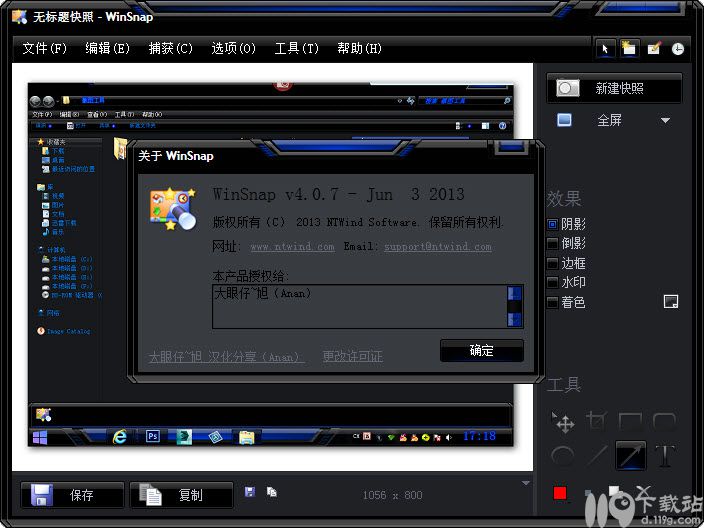704x528 pixels.
Task: Toggle the mouse pointer capture icon
Action: coord(605,48)
